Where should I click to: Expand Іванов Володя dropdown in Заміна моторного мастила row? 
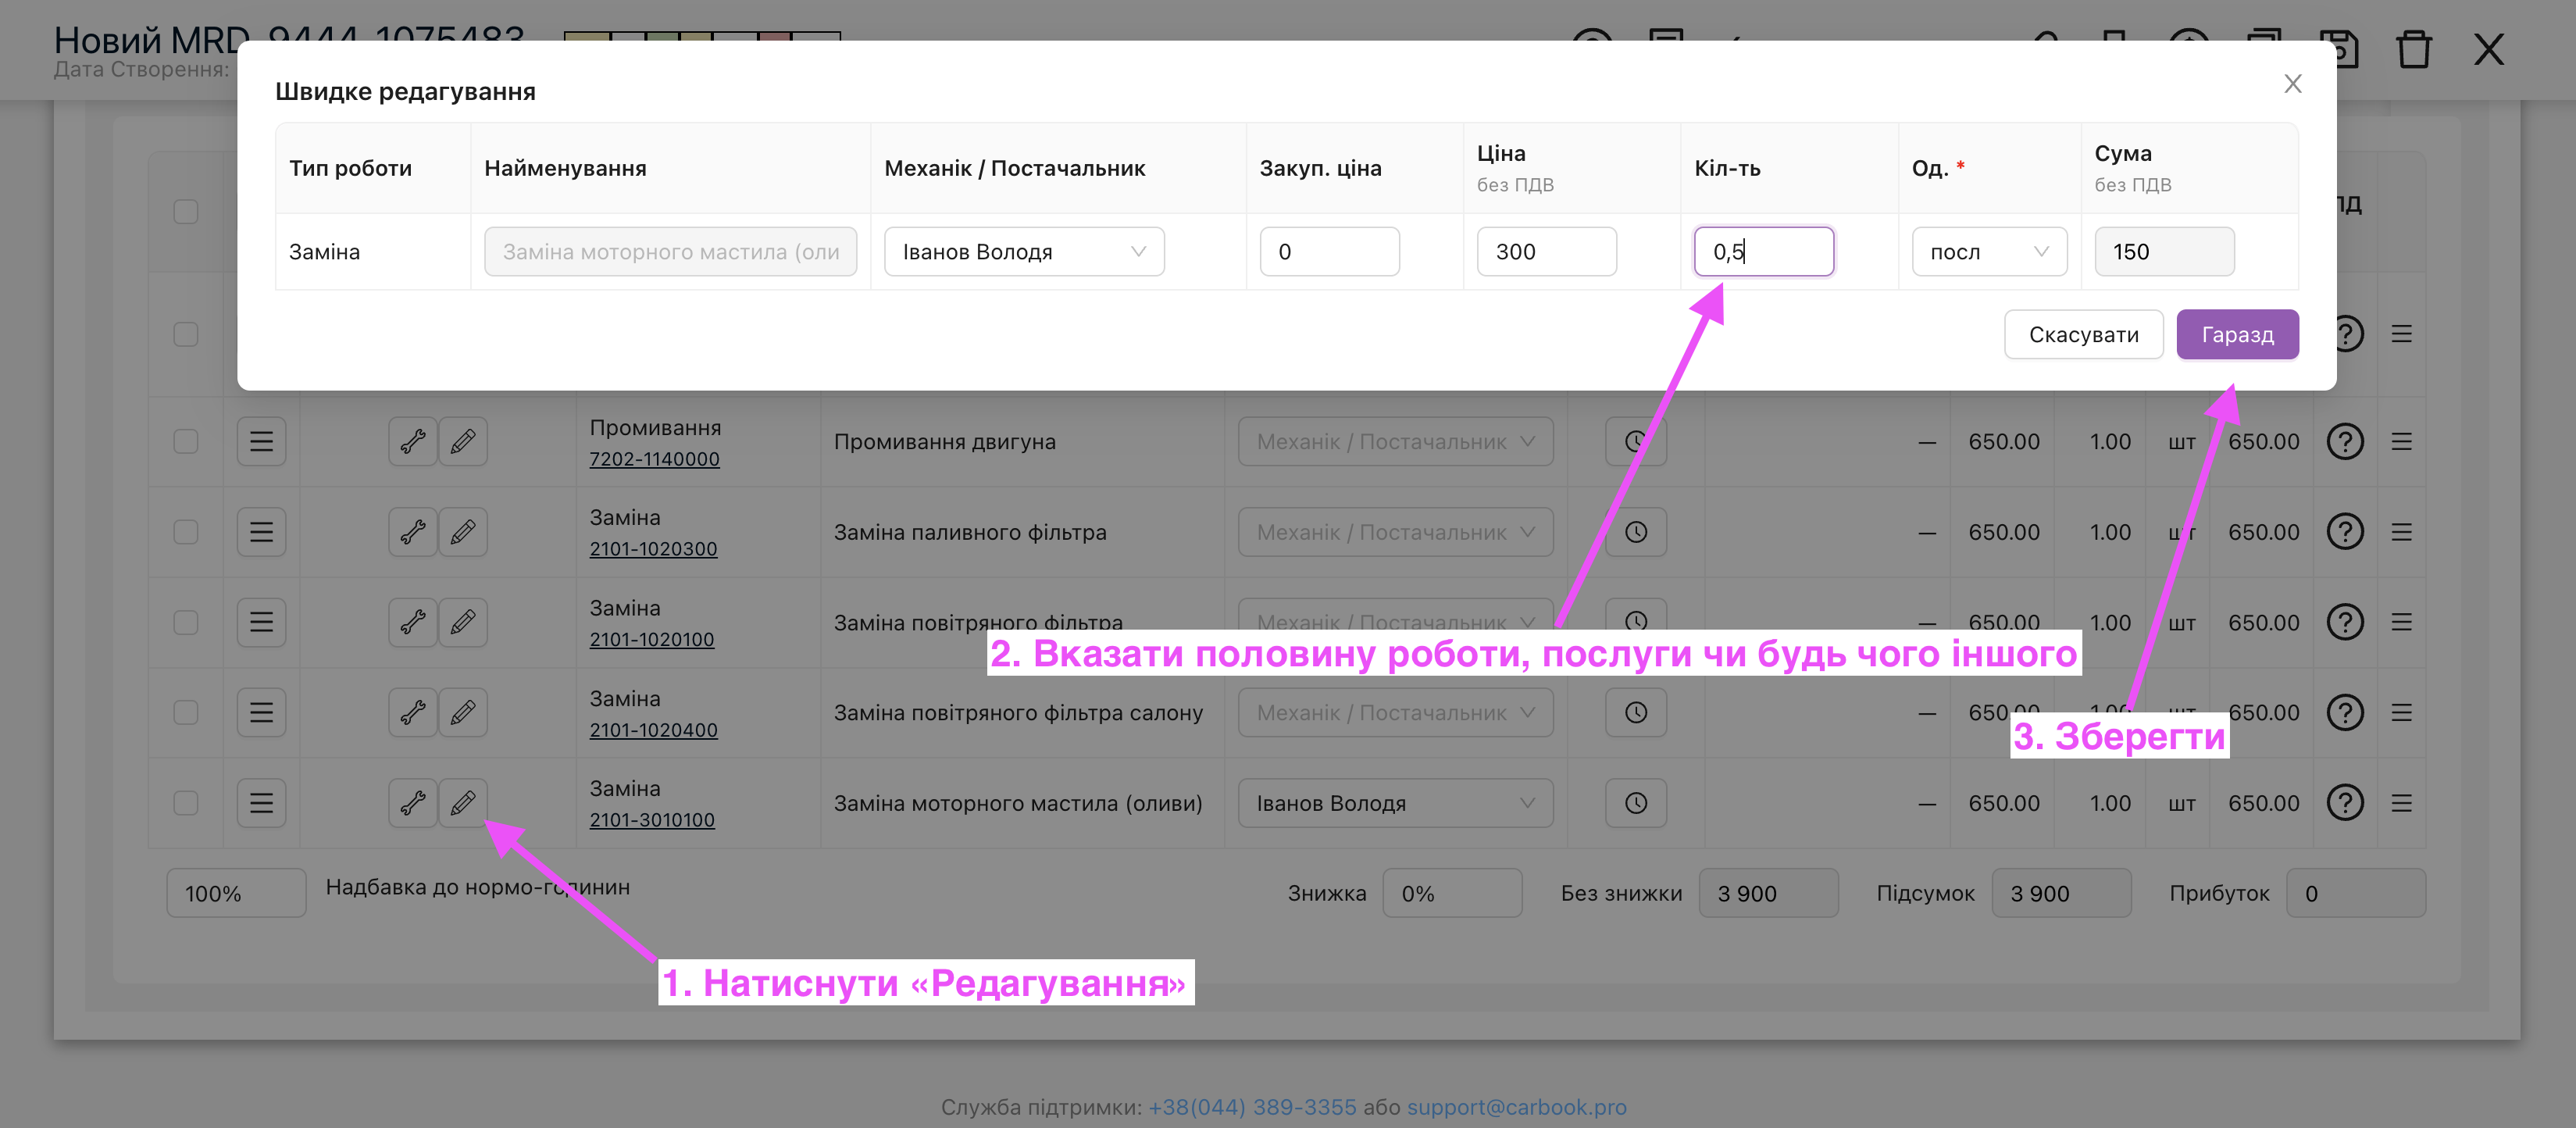1395,802
